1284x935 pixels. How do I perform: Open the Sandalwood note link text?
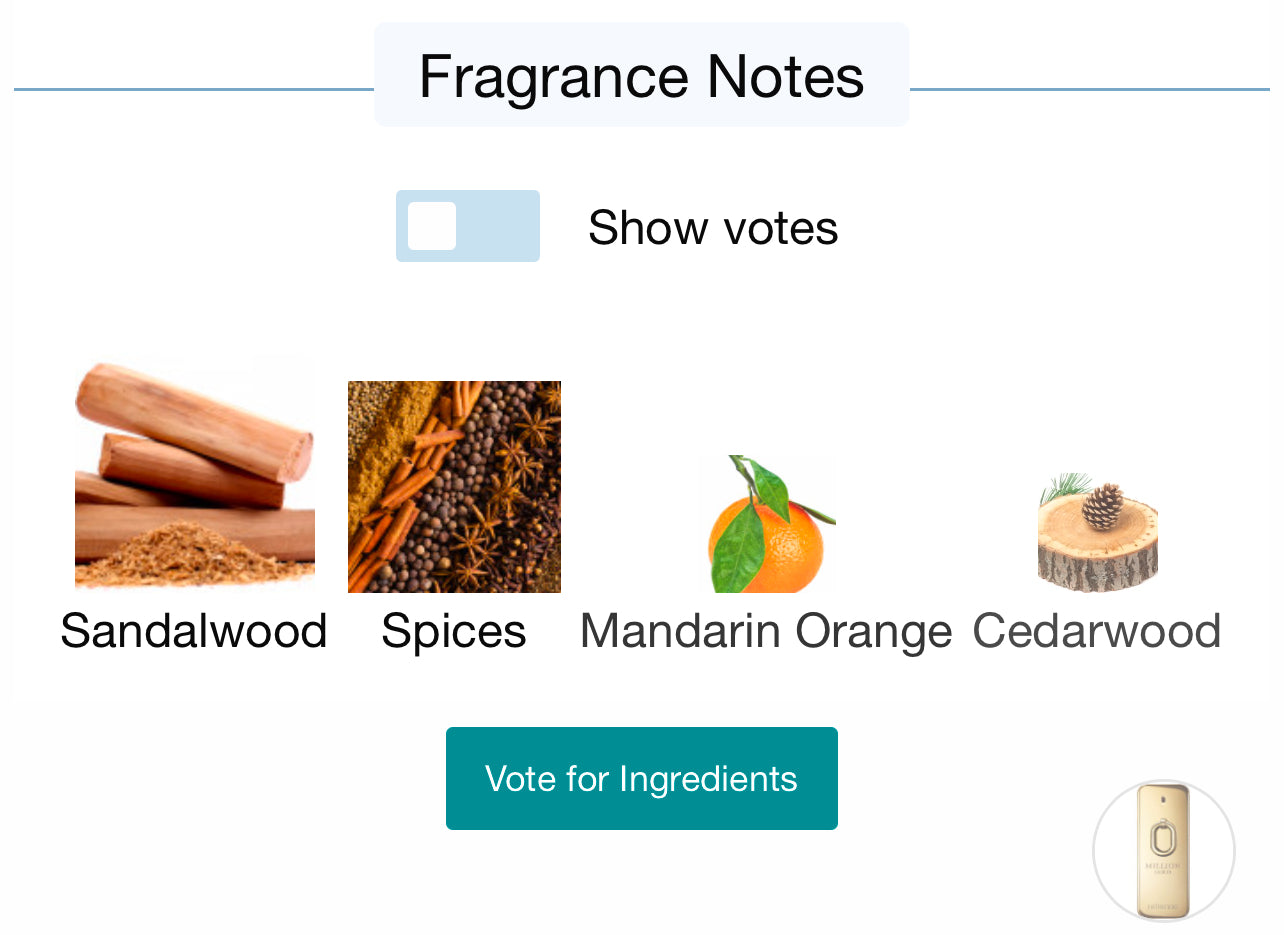(x=194, y=631)
